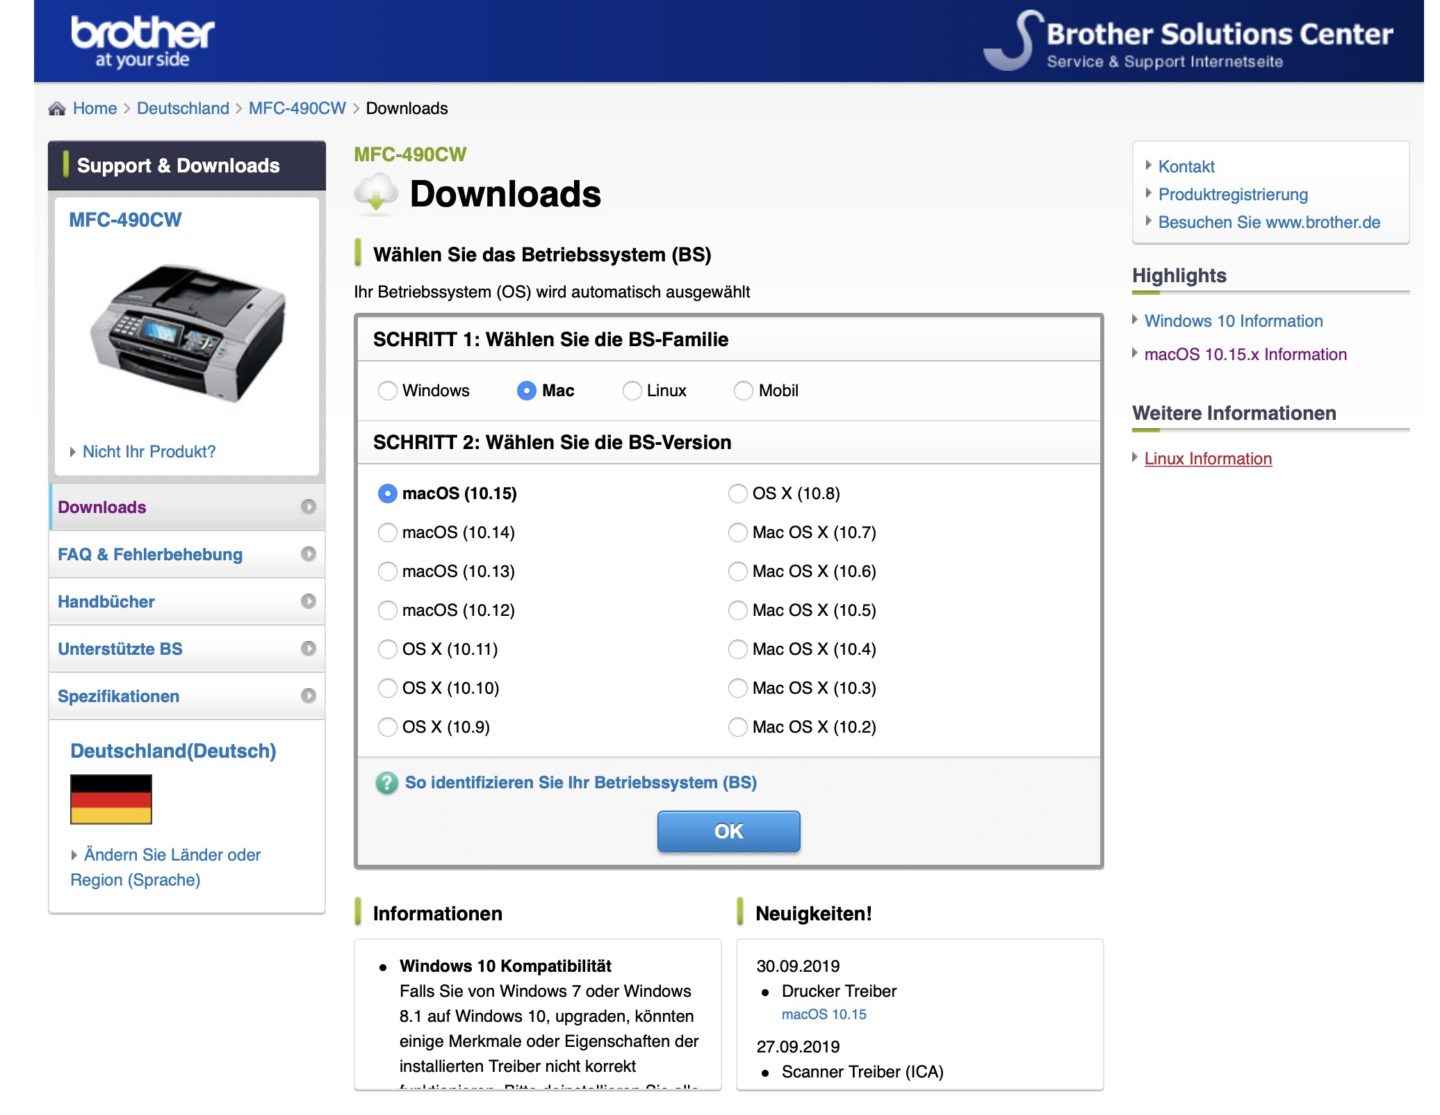Viewport: 1440px width, 1115px height.
Task: Click the Brother at your side logo
Action: click(142, 43)
